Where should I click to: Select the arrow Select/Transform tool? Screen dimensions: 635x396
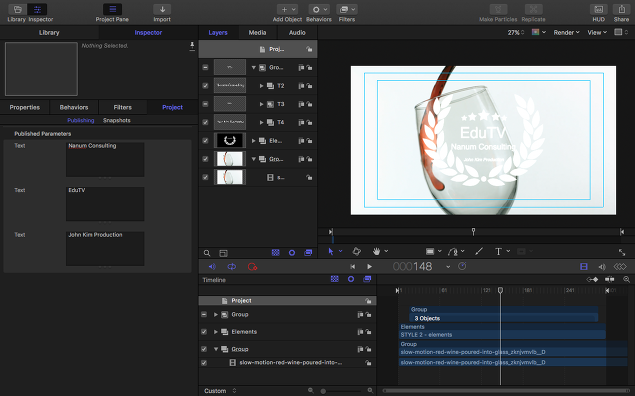(x=331, y=251)
